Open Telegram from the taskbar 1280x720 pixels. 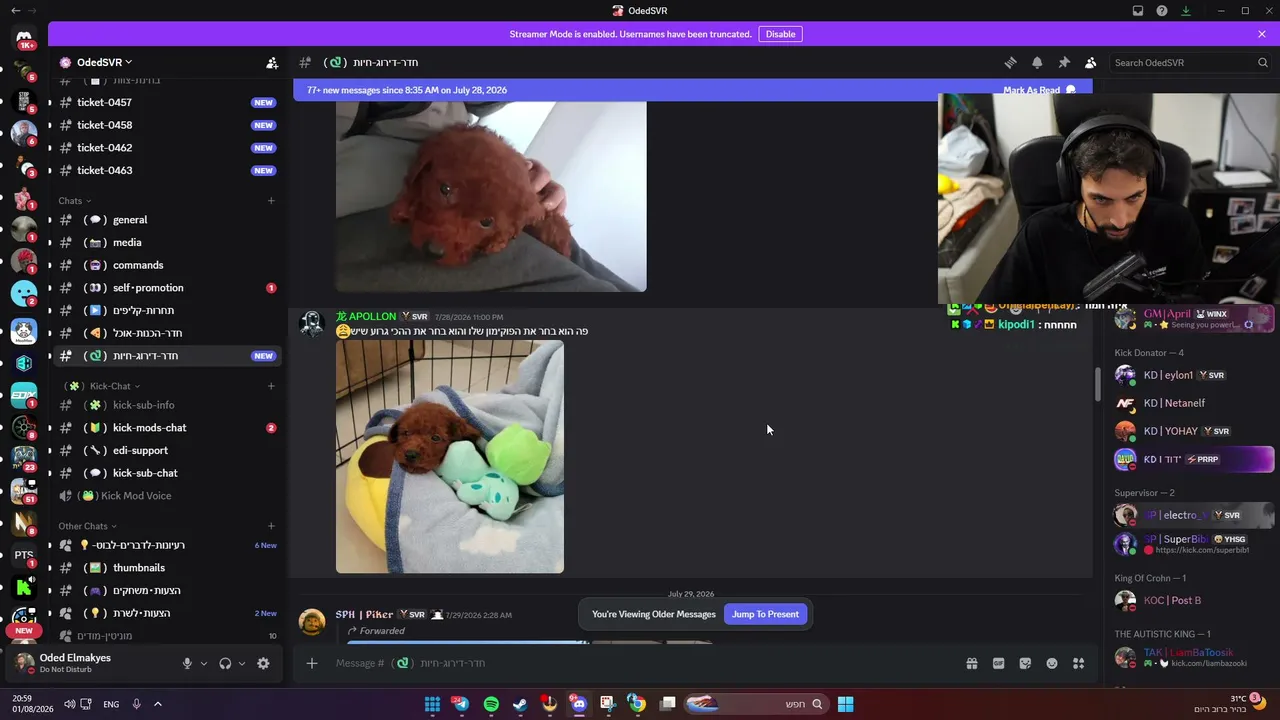click(461, 704)
